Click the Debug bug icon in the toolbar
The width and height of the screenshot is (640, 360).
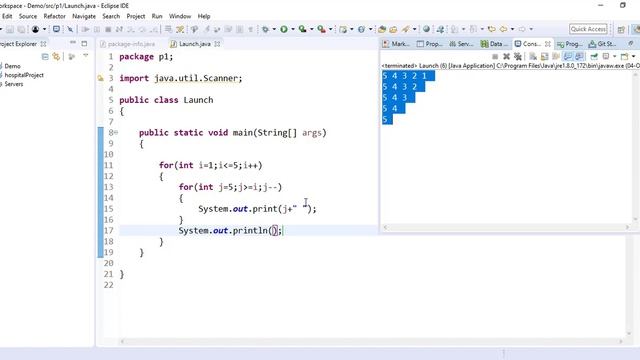(265, 29)
